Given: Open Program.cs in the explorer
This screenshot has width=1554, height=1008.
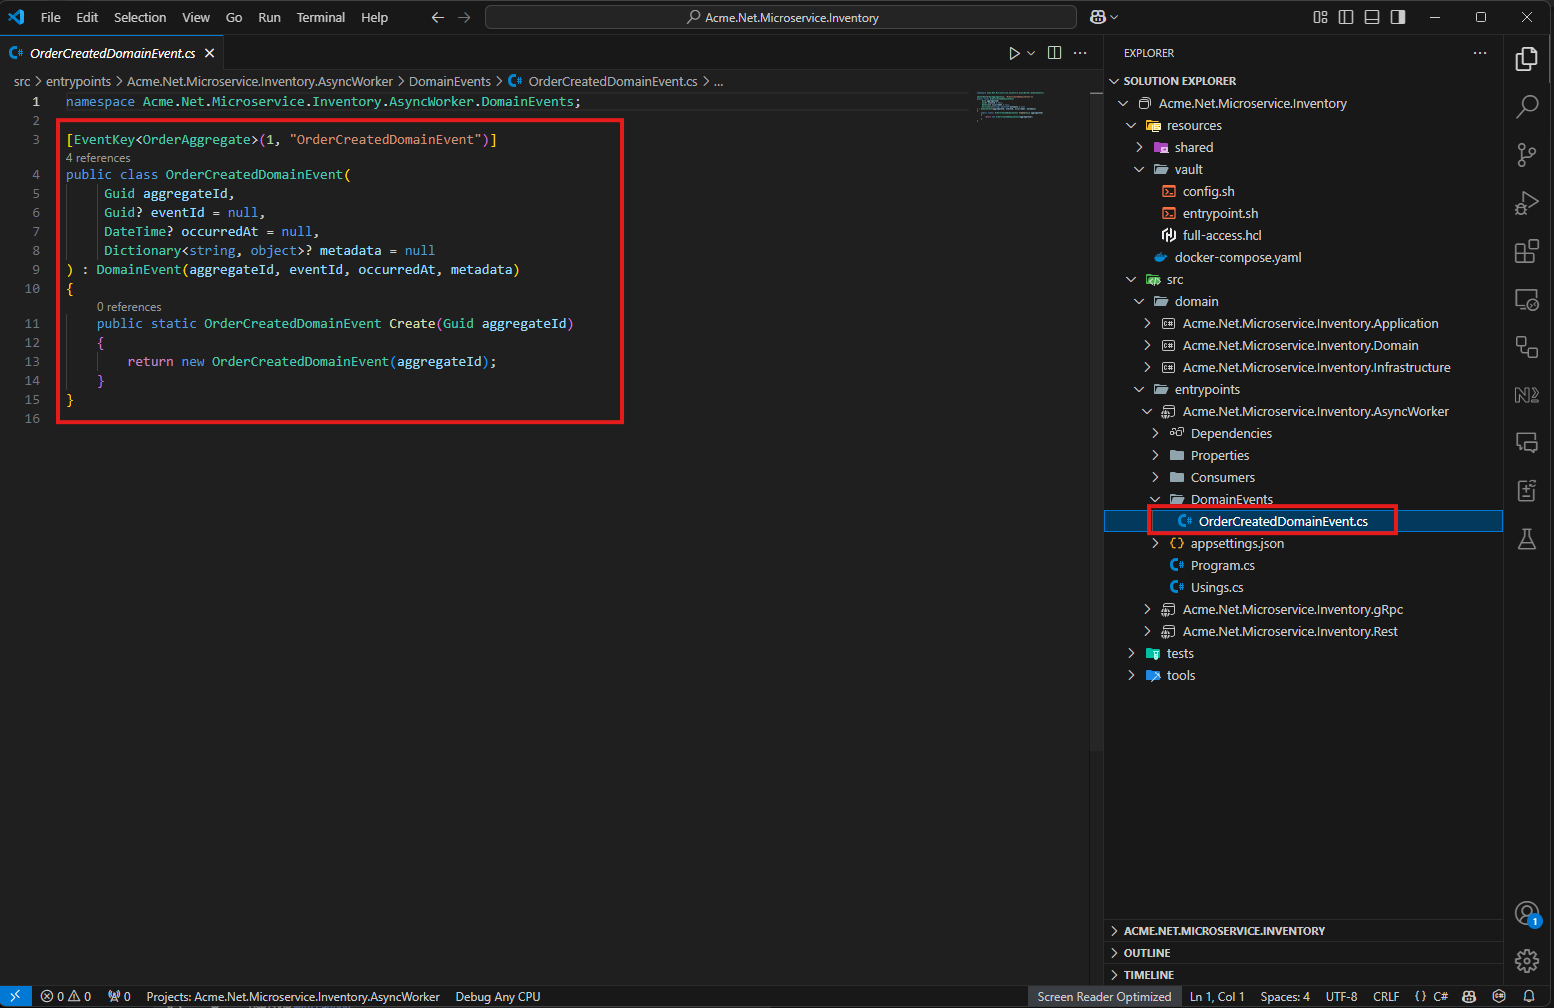Looking at the screenshot, I should [1222, 565].
